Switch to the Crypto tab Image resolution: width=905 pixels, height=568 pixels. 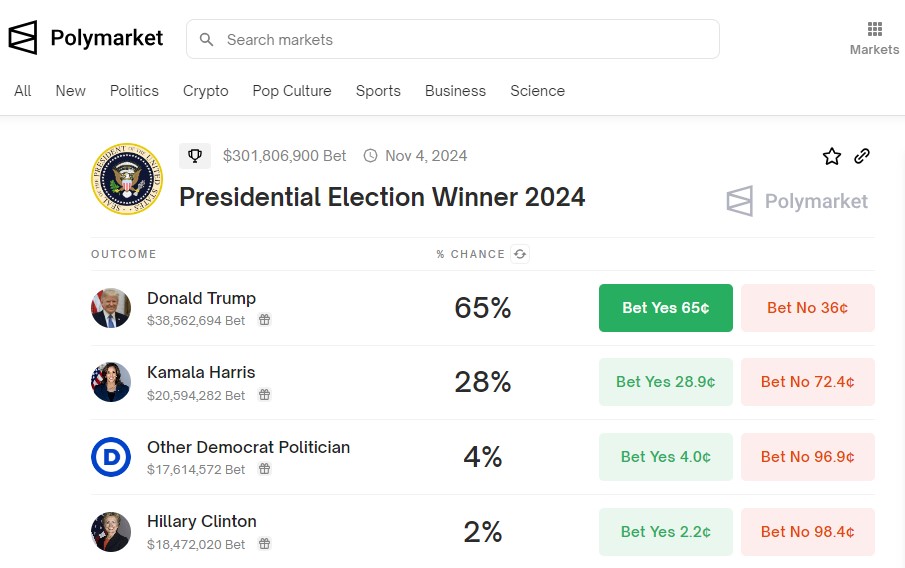point(205,91)
